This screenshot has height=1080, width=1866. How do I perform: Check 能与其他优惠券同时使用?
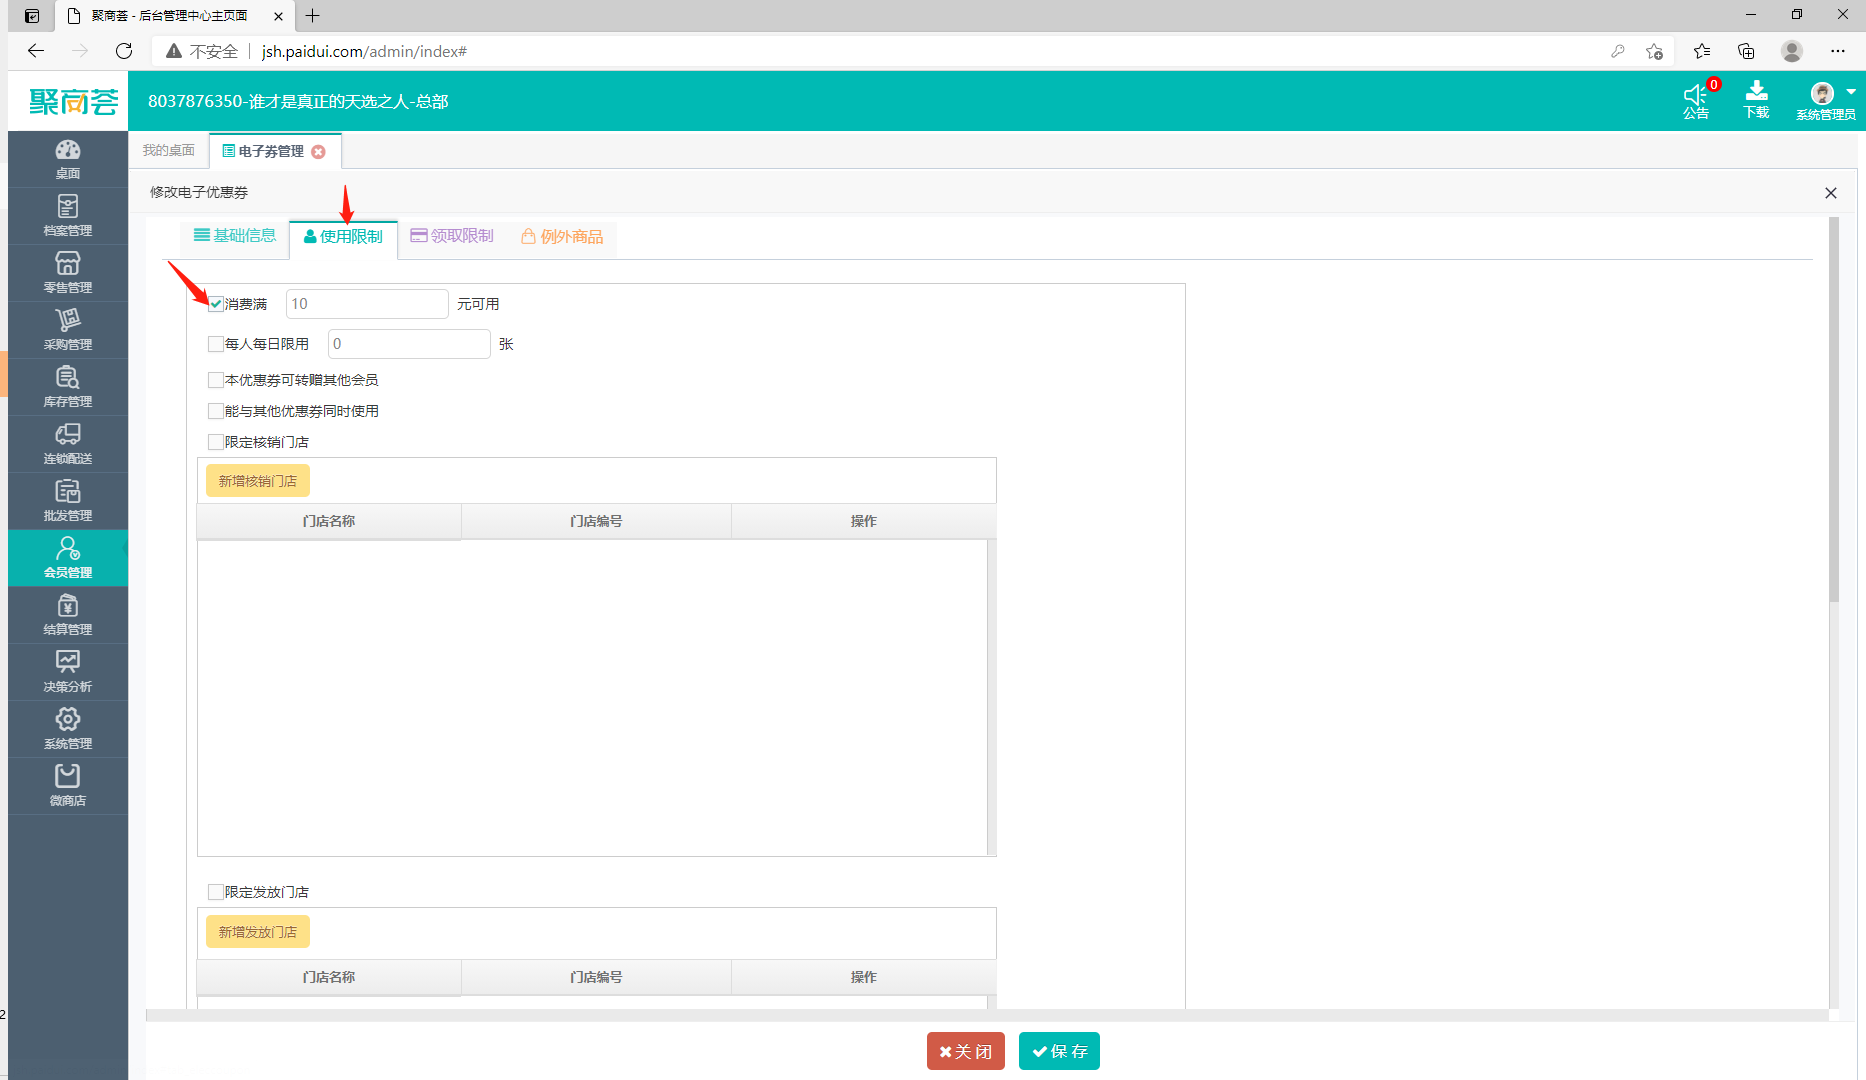[x=216, y=411]
